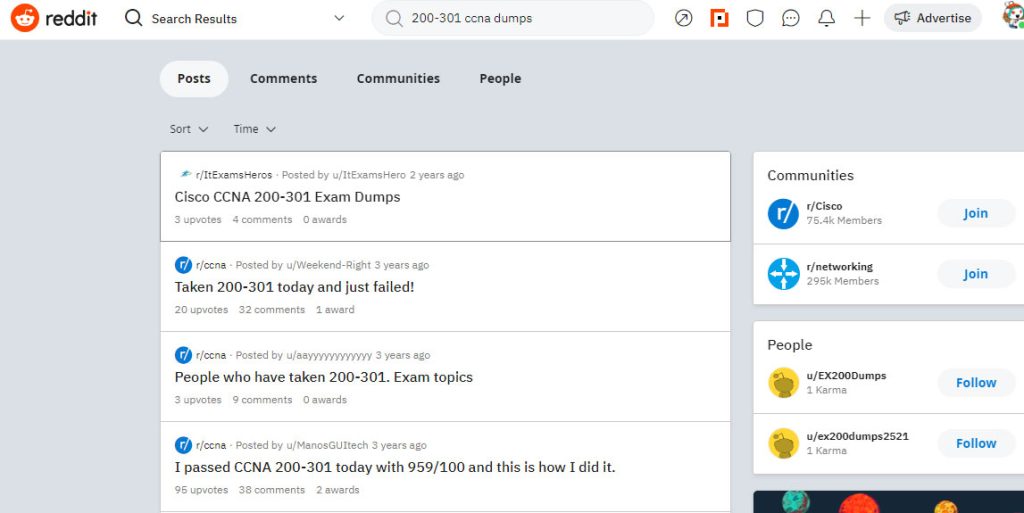Click '95 upvotes' text

point(201,490)
